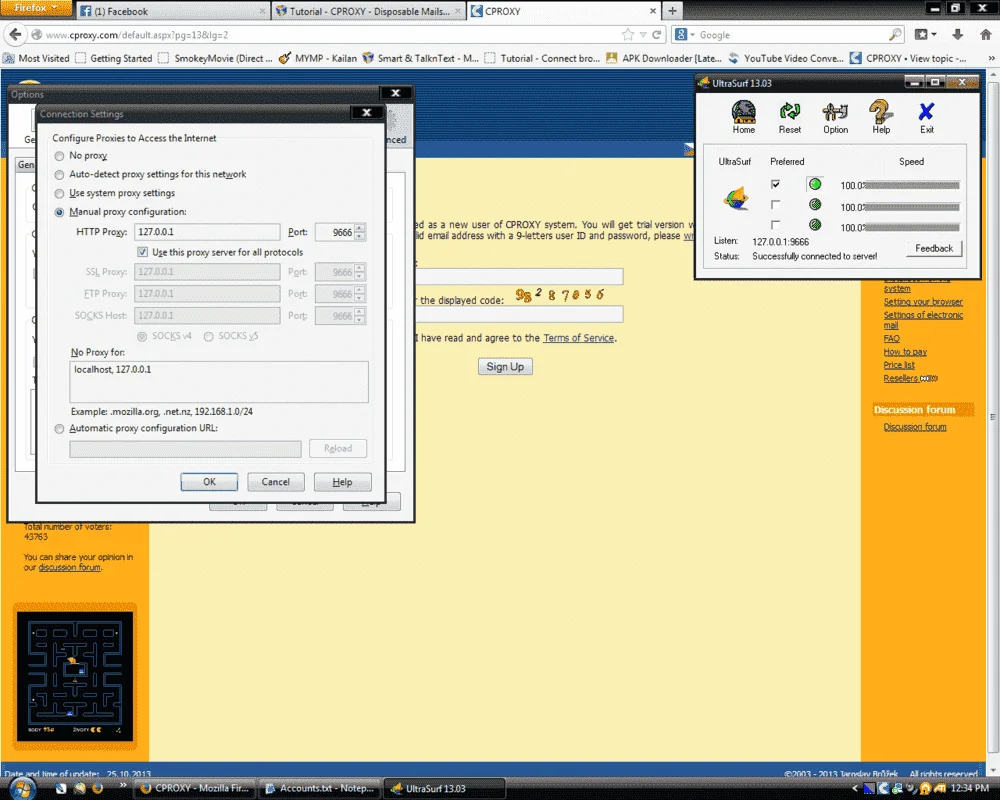The width and height of the screenshot is (1000, 800).
Task: Go to the Firefox Home page icon
Action: pyautogui.click(x=986, y=34)
